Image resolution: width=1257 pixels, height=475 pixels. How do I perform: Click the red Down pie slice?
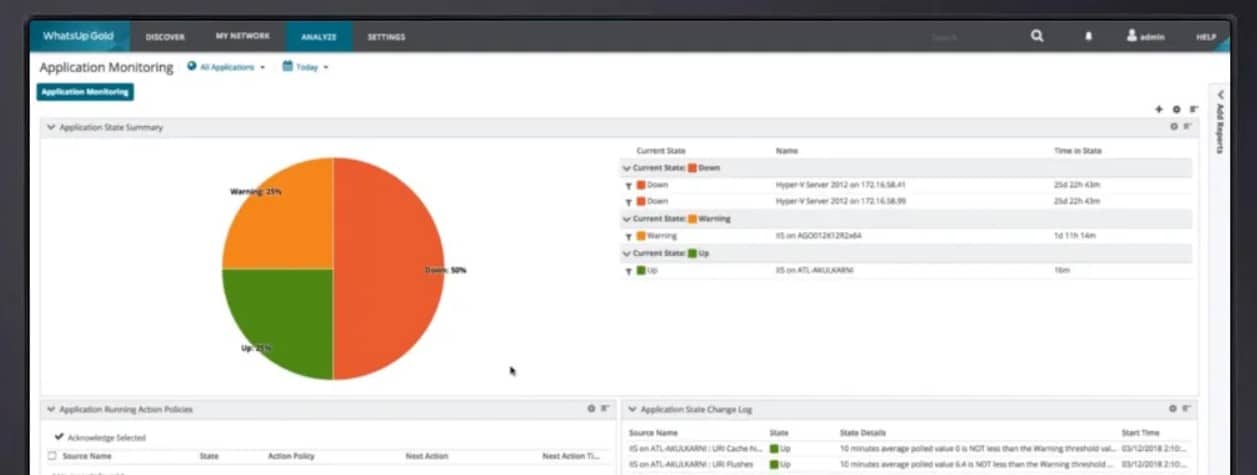388,269
